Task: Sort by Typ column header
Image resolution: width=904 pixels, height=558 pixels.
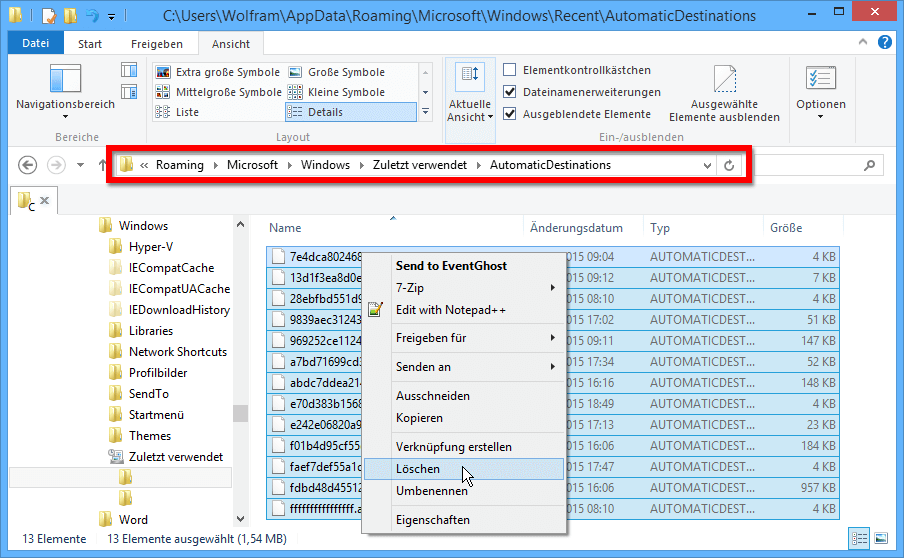Action: click(703, 228)
